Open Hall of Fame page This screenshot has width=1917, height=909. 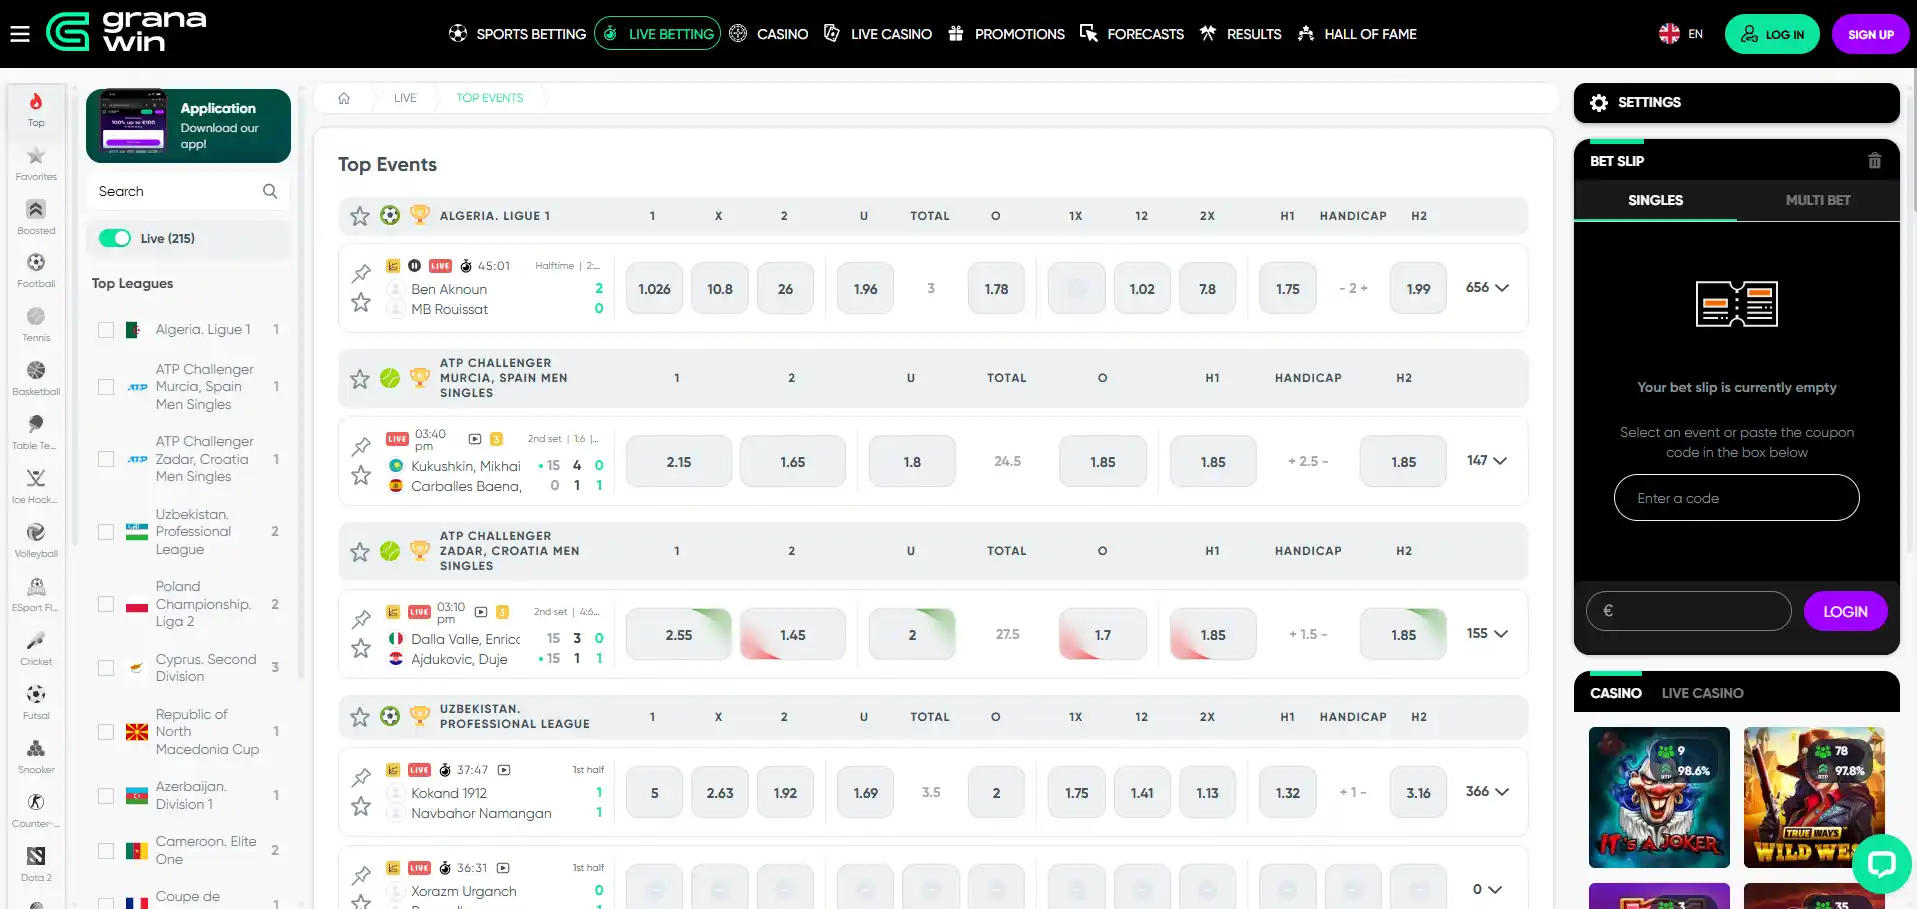coord(1356,34)
